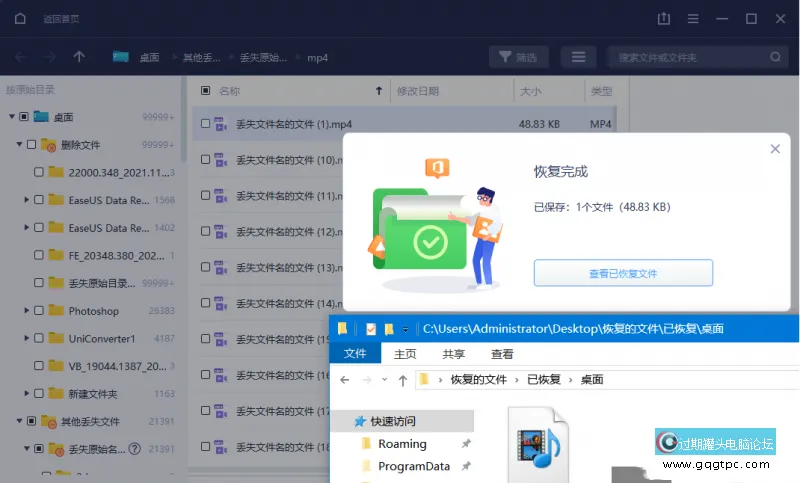Click the pin icon next to ProgramData
The width and height of the screenshot is (800, 483).
466,466
